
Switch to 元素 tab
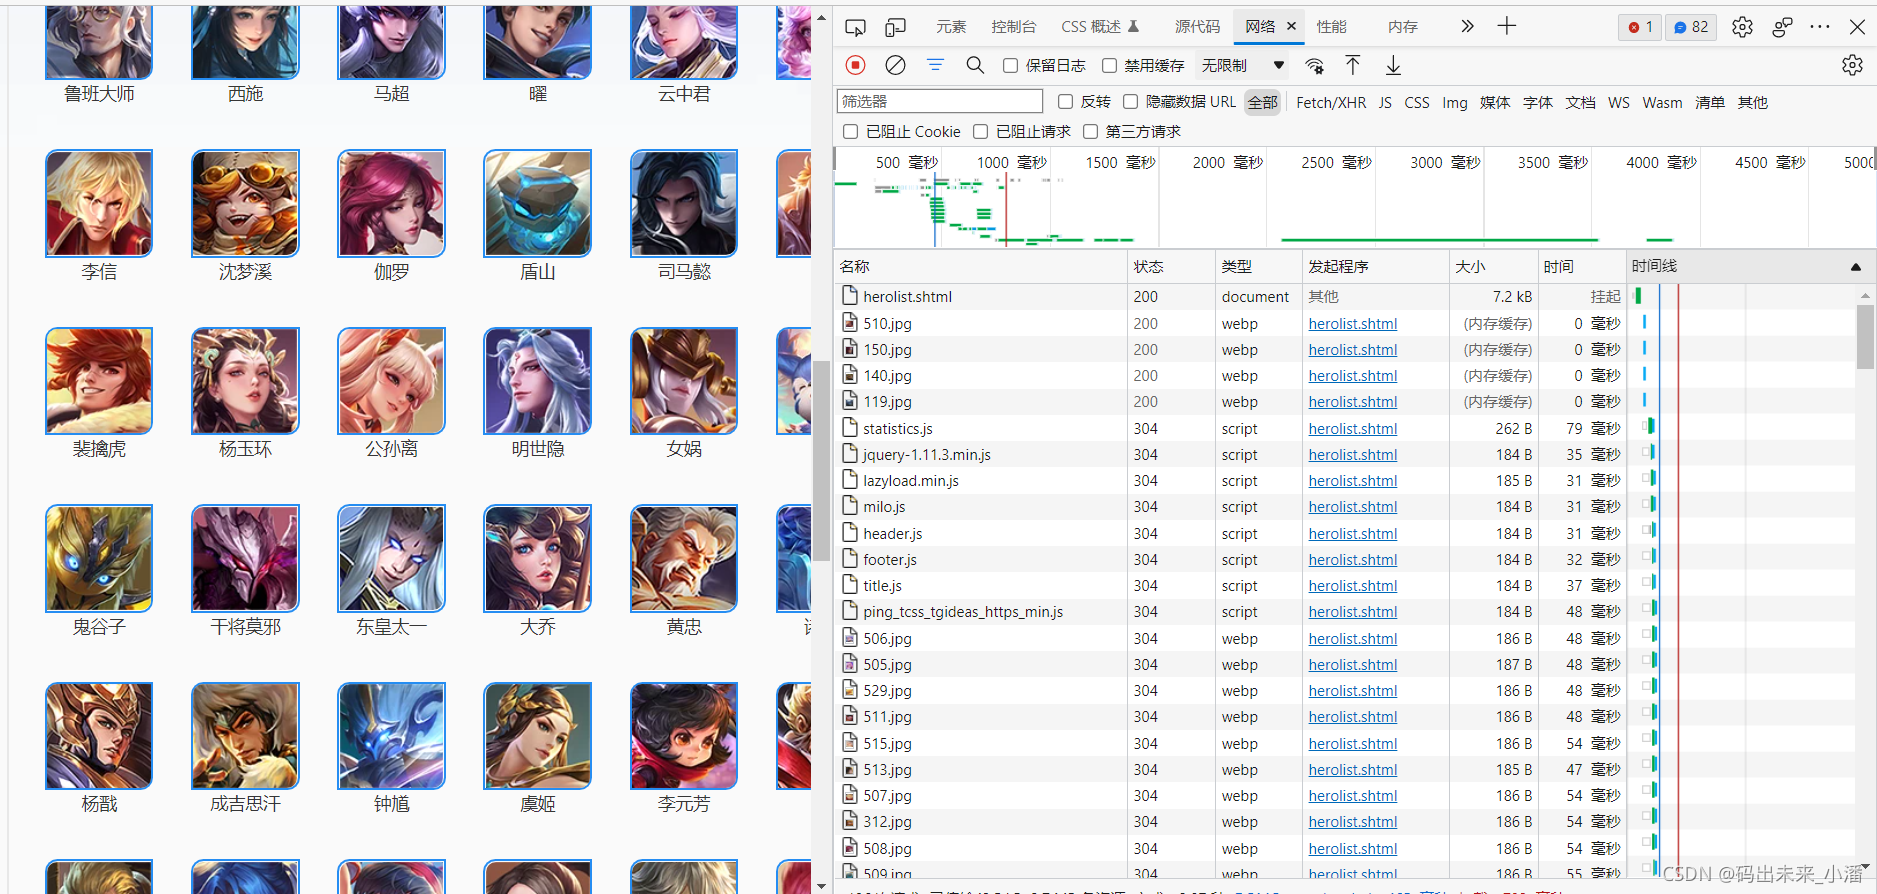[951, 27]
